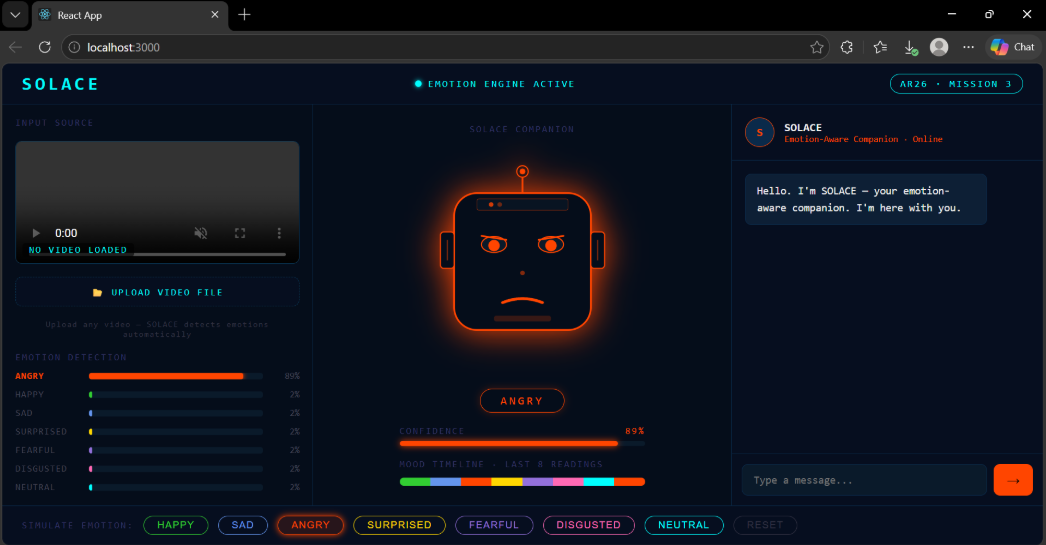Simulate the SAD emotion
Image resolution: width=1046 pixels, height=545 pixels.
tap(243, 525)
